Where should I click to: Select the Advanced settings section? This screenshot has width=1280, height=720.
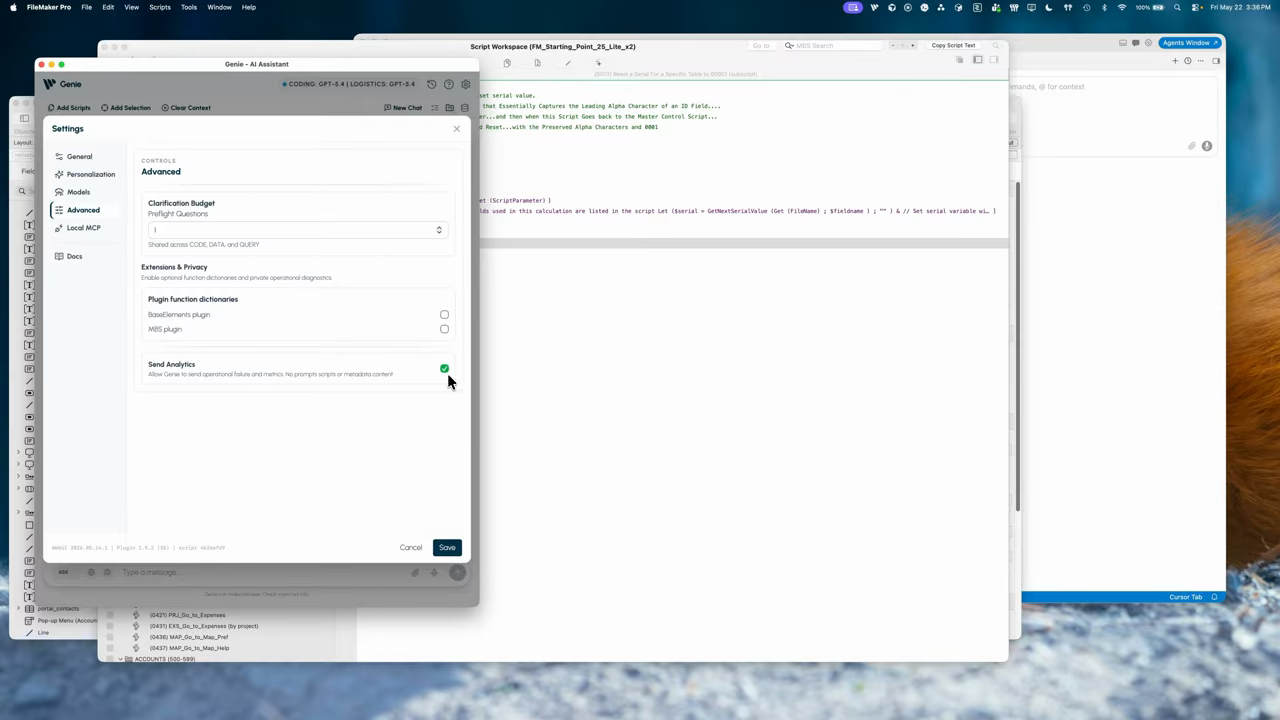point(83,210)
